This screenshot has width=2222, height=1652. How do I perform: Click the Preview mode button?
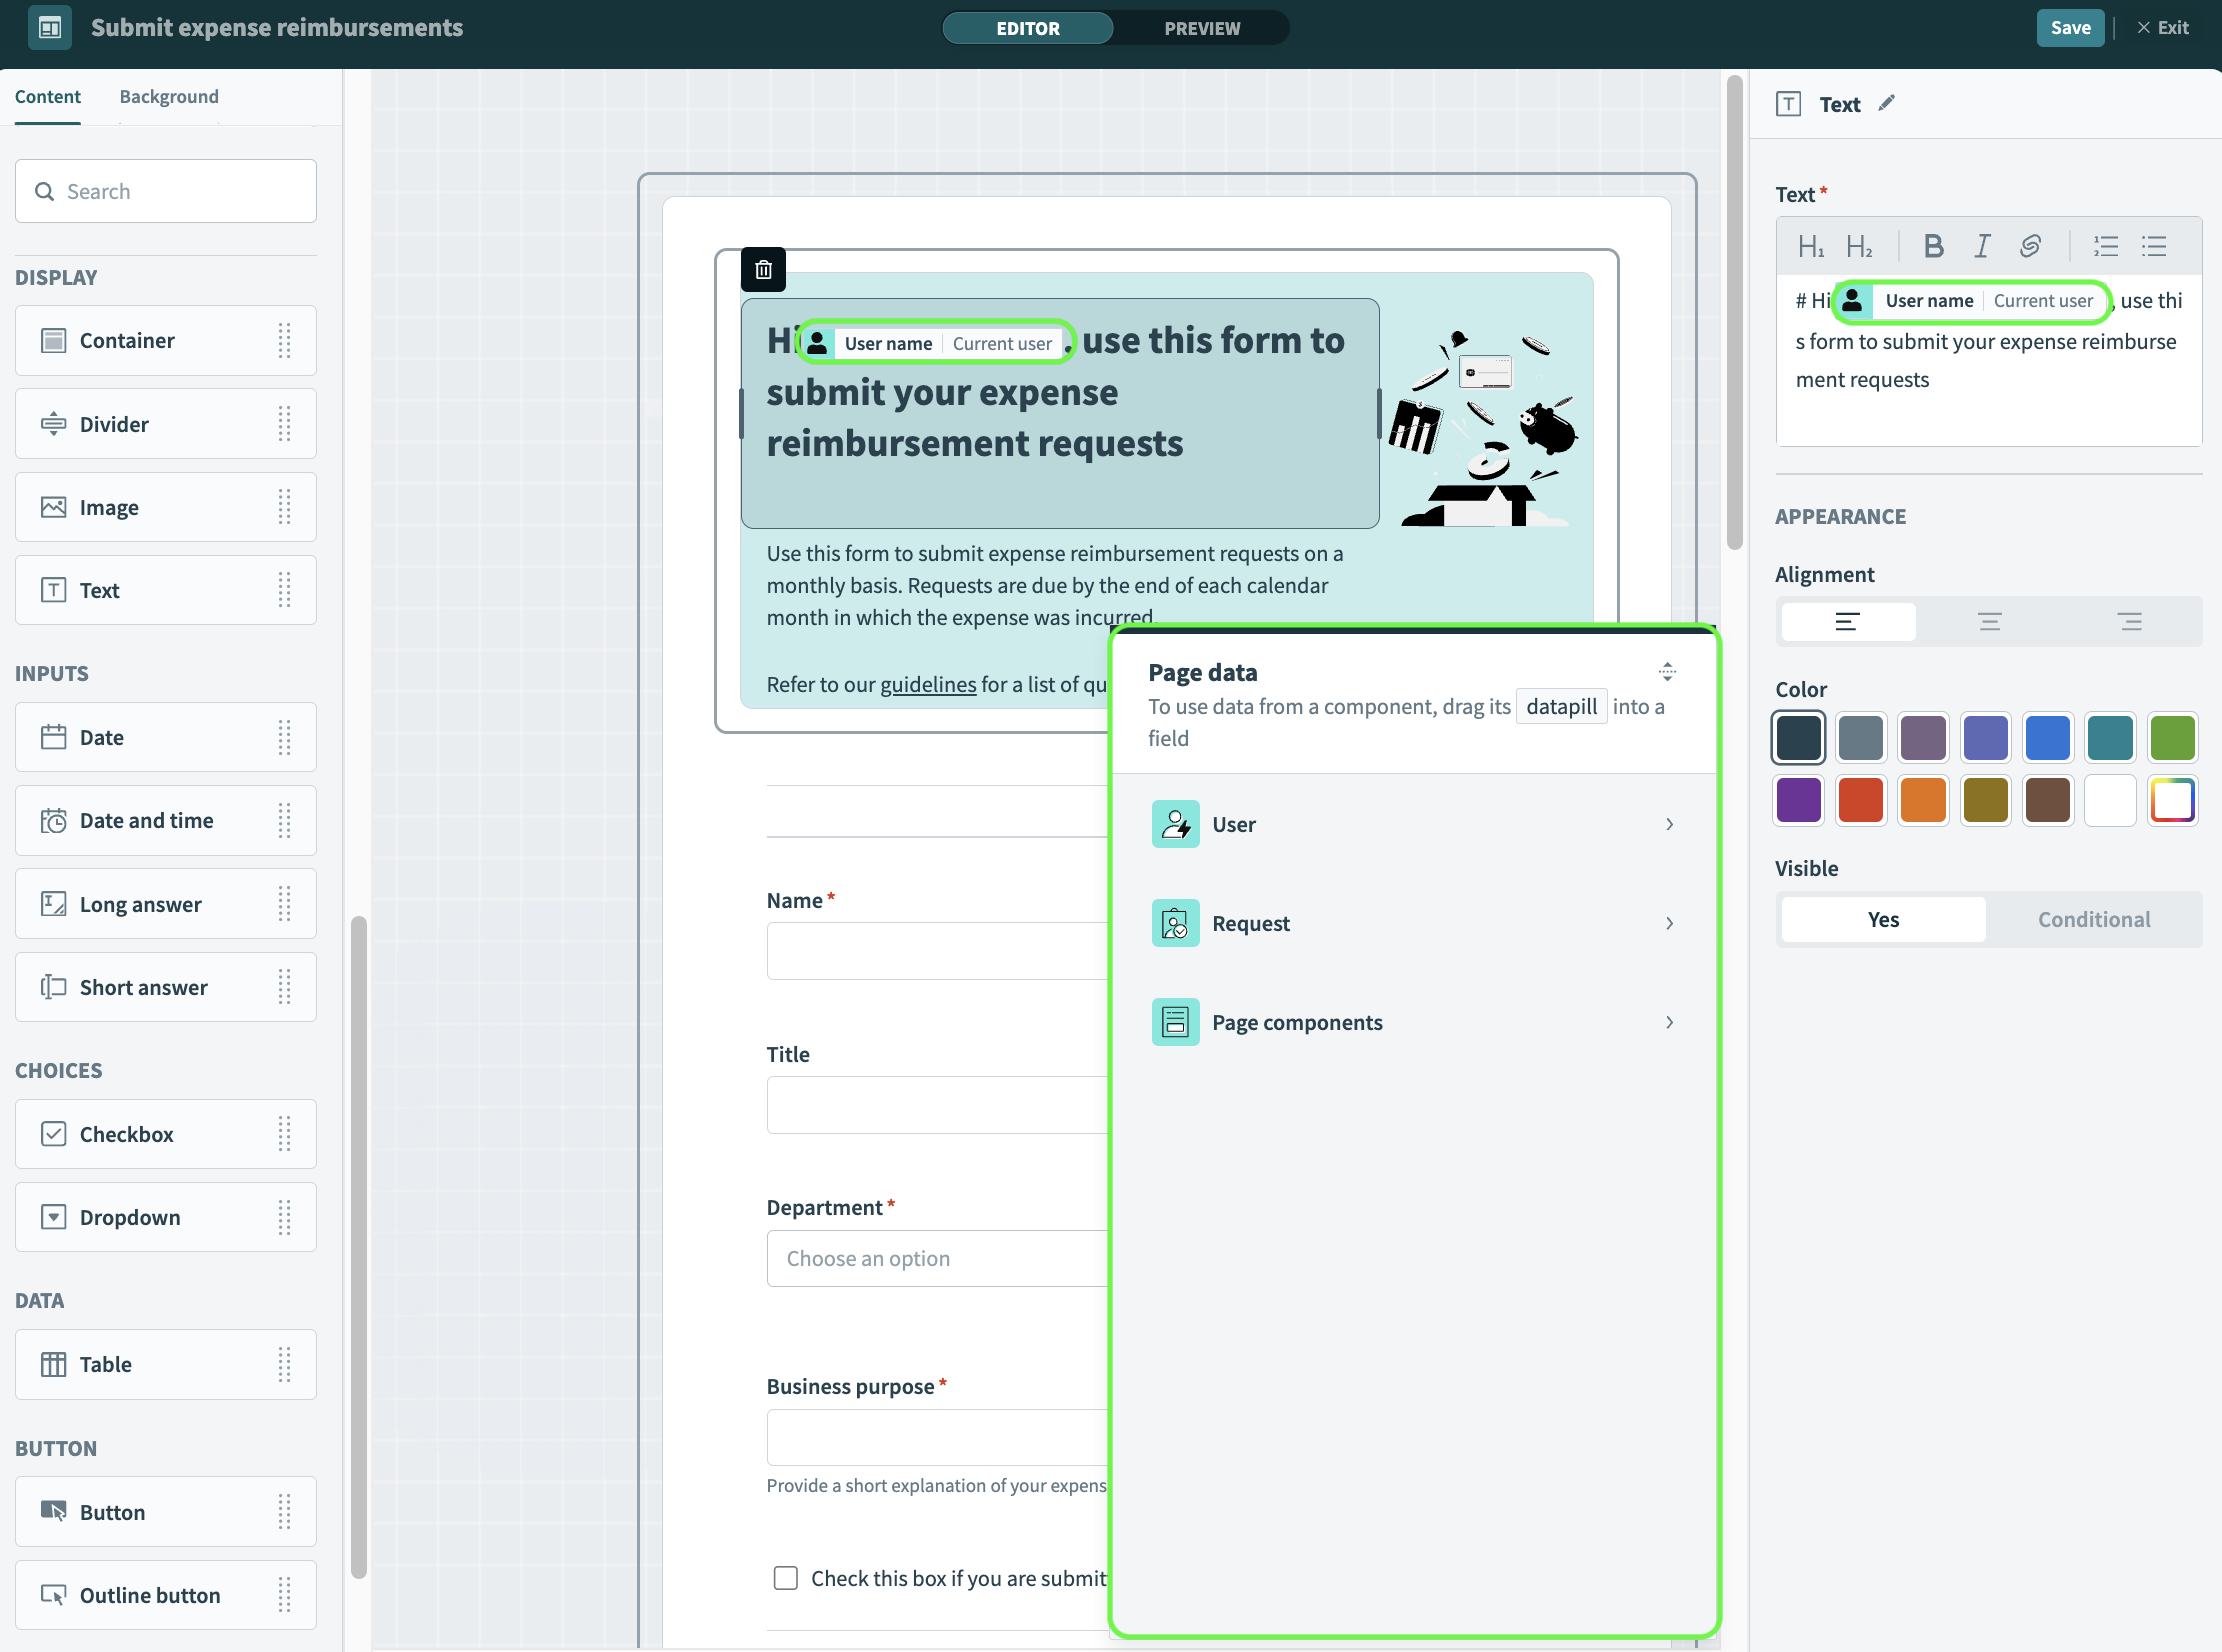(1204, 28)
